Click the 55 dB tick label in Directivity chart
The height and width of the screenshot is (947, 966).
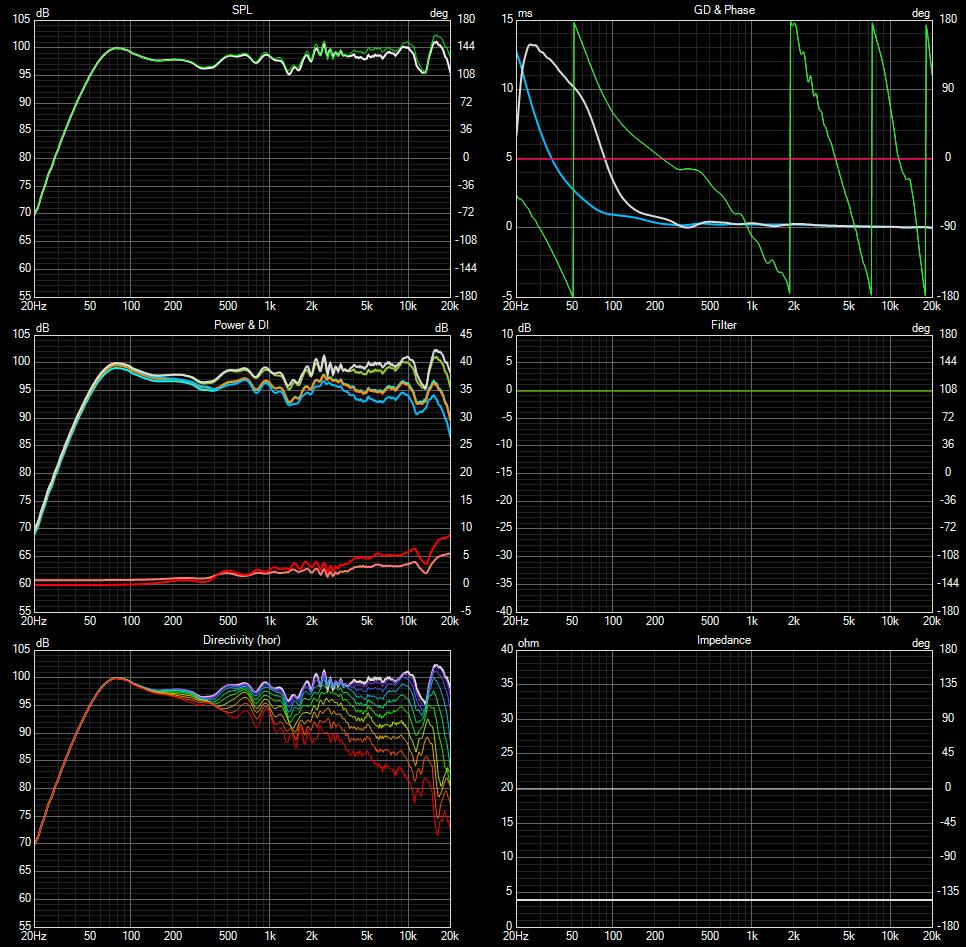click(24, 925)
